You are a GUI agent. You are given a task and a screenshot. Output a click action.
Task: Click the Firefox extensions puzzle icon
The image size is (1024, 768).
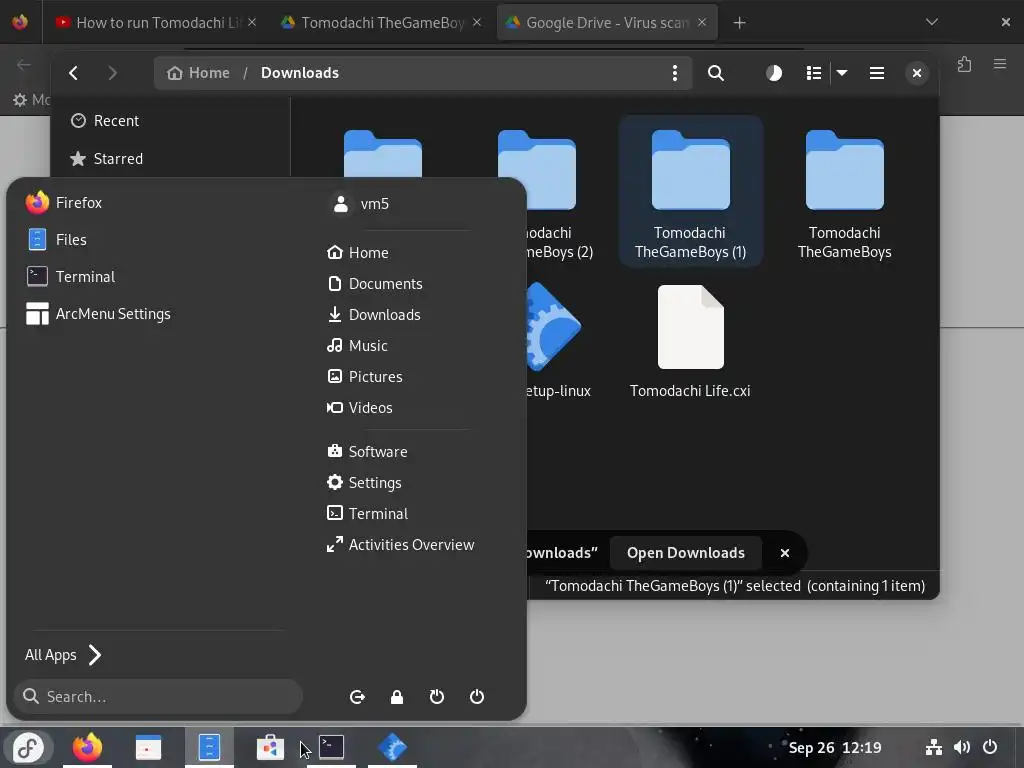pos(965,64)
